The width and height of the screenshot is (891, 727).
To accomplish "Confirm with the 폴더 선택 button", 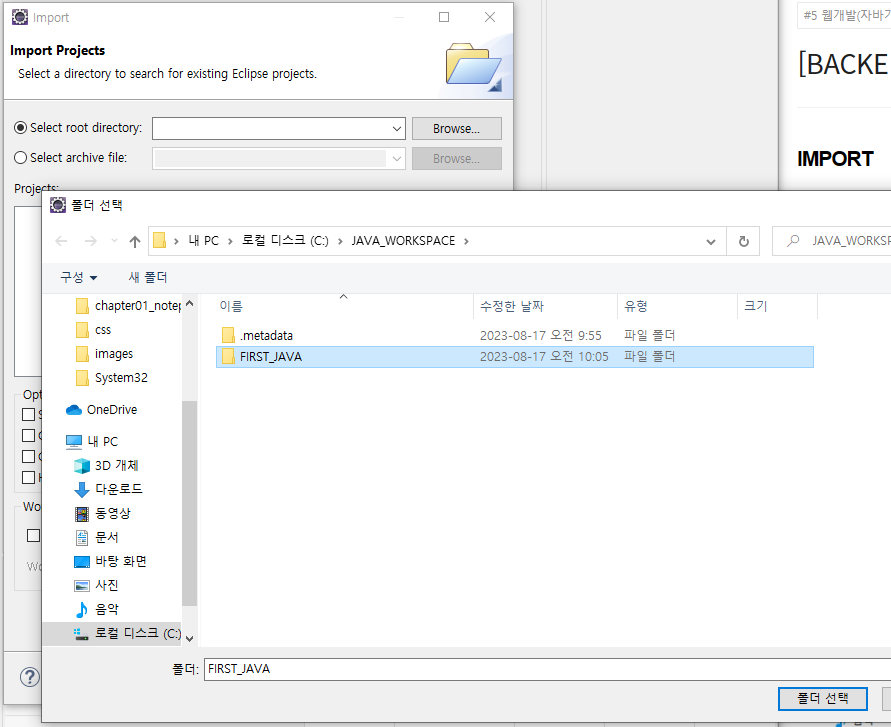I will [822, 699].
